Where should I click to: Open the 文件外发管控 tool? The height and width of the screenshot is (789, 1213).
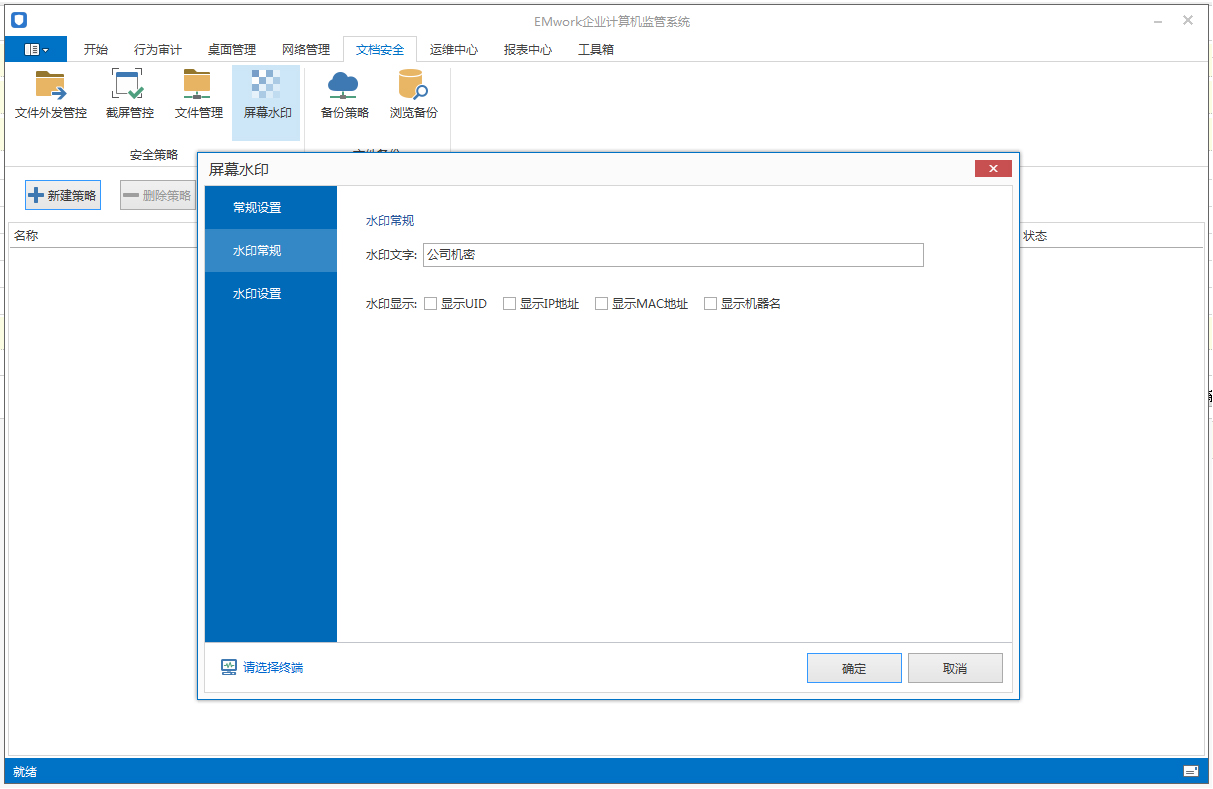[51, 96]
